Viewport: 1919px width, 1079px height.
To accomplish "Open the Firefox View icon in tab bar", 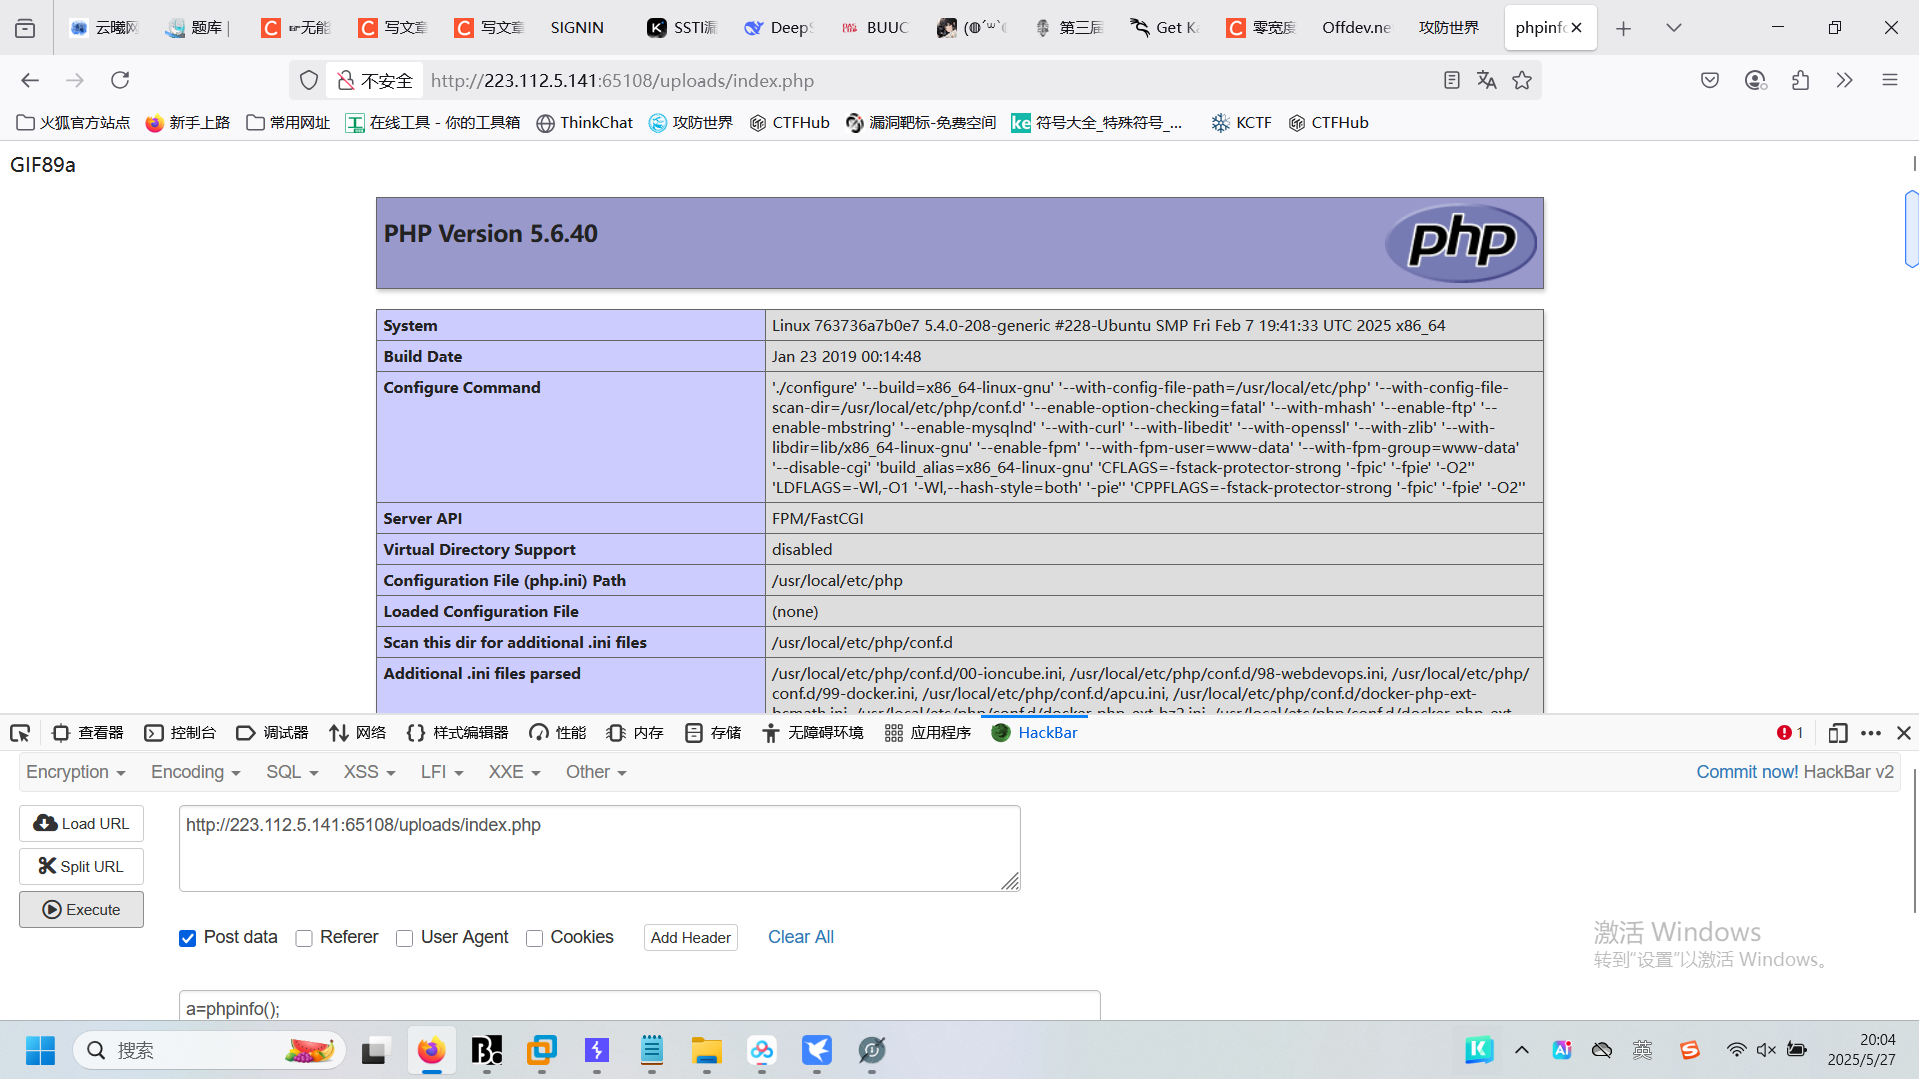I will (x=25, y=28).
